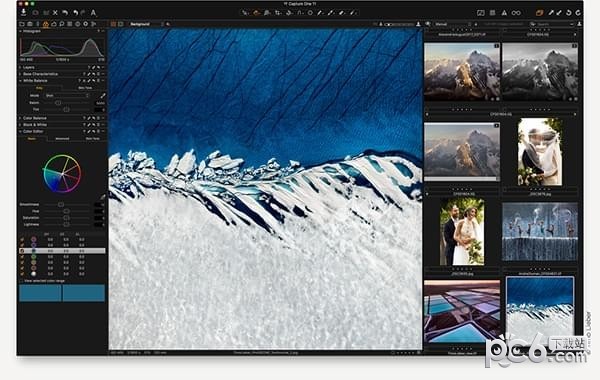Expand the Base Characteristics panel
600x380 pixels.
coord(20,74)
